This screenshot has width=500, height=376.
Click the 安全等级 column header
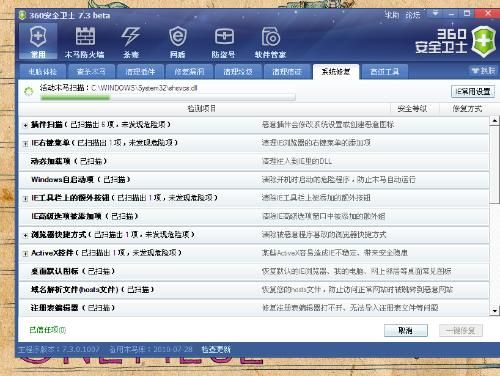pos(412,109)
